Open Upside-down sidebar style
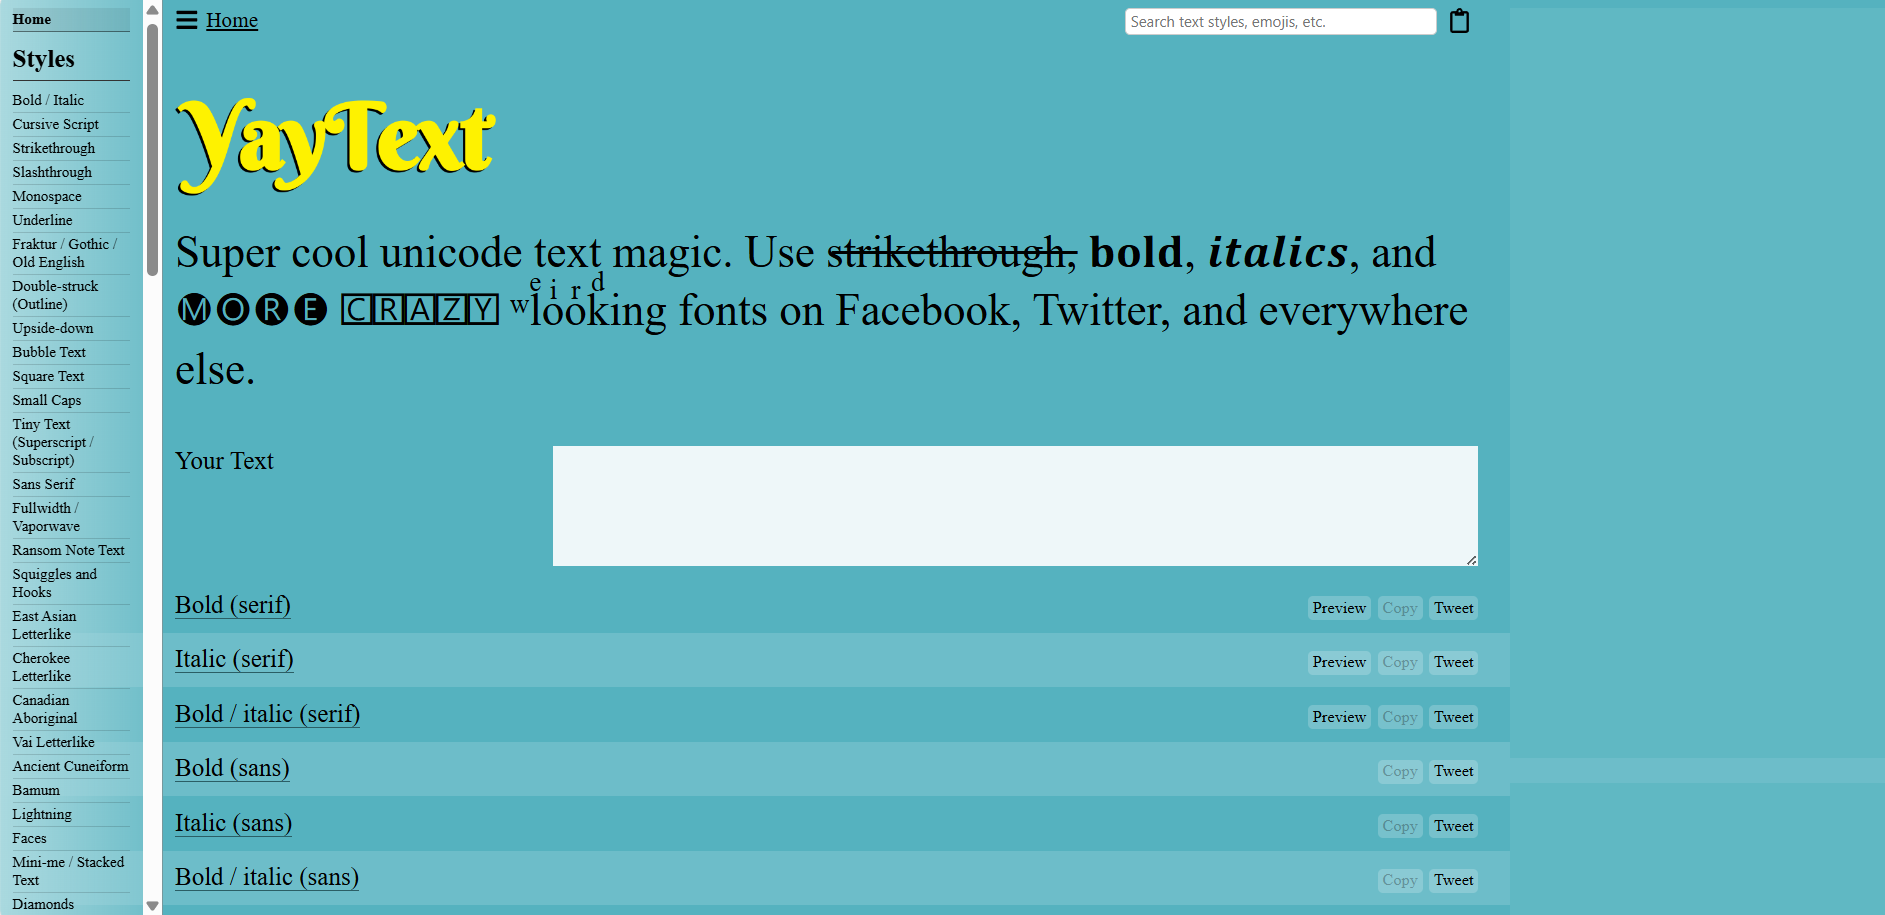This screenshot has width=1885, height=915. pos(53,328)
